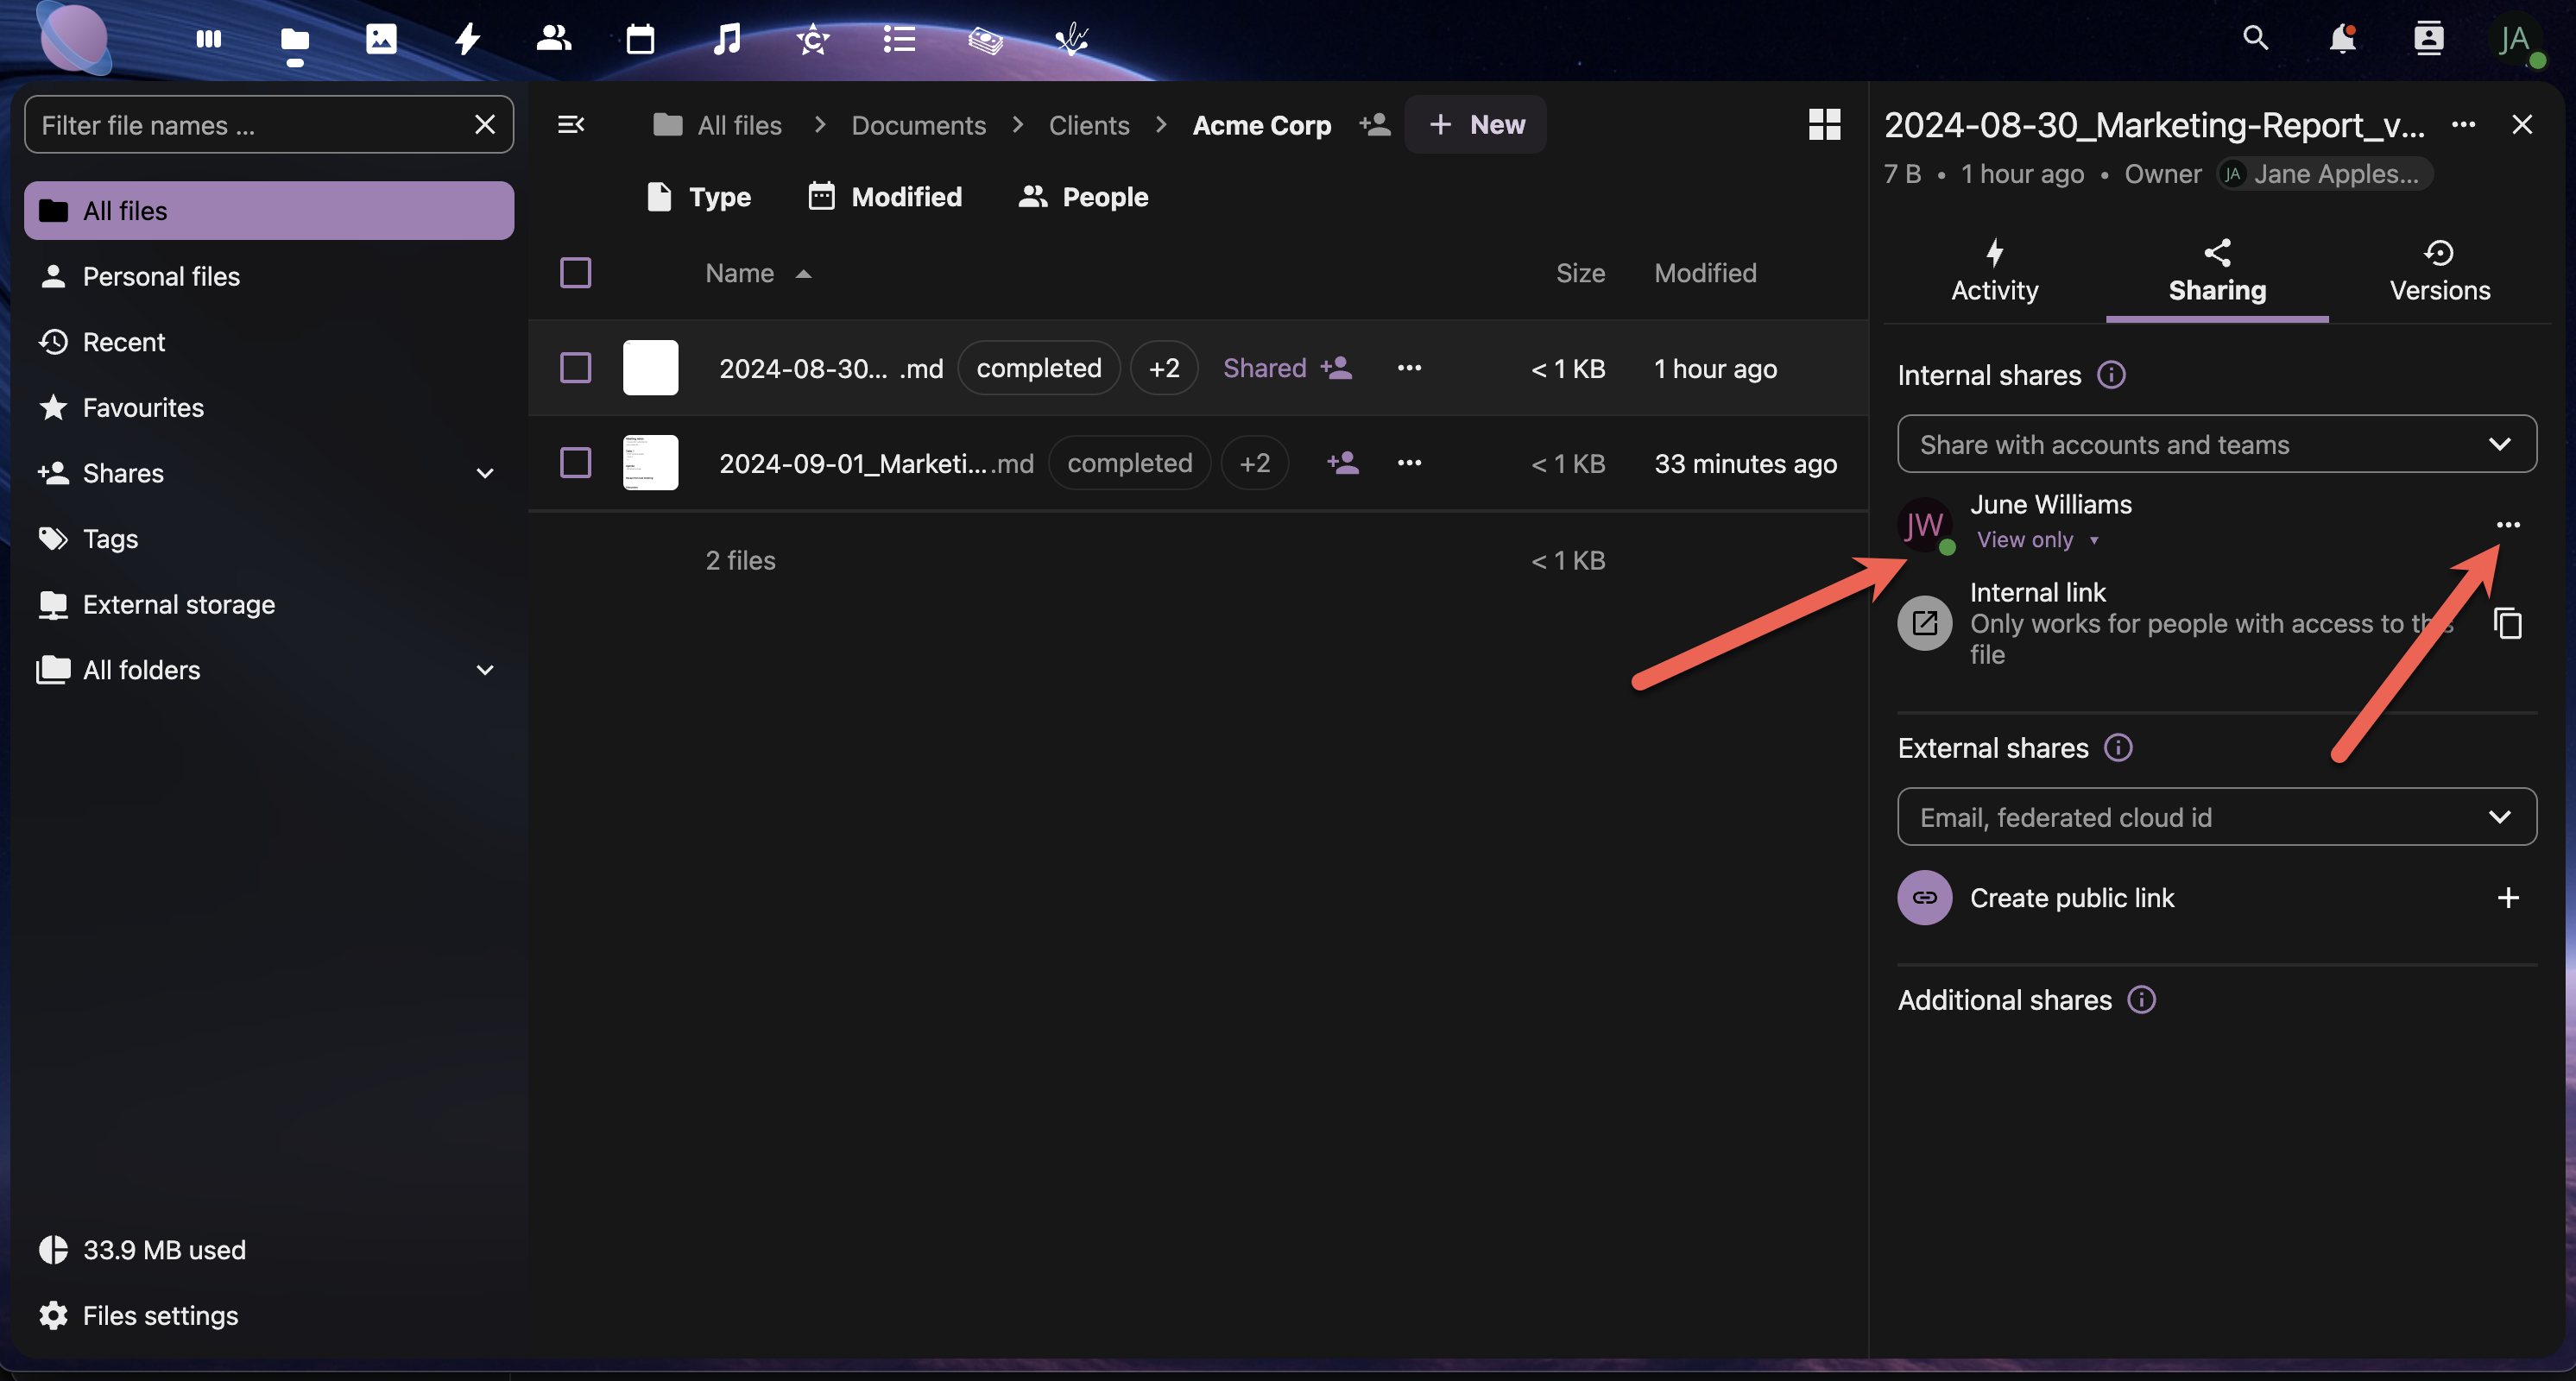The image size is (2576, 1381).
Task: Open the Photos app icon
Action: pyautogui.click(x=381, y=40)
